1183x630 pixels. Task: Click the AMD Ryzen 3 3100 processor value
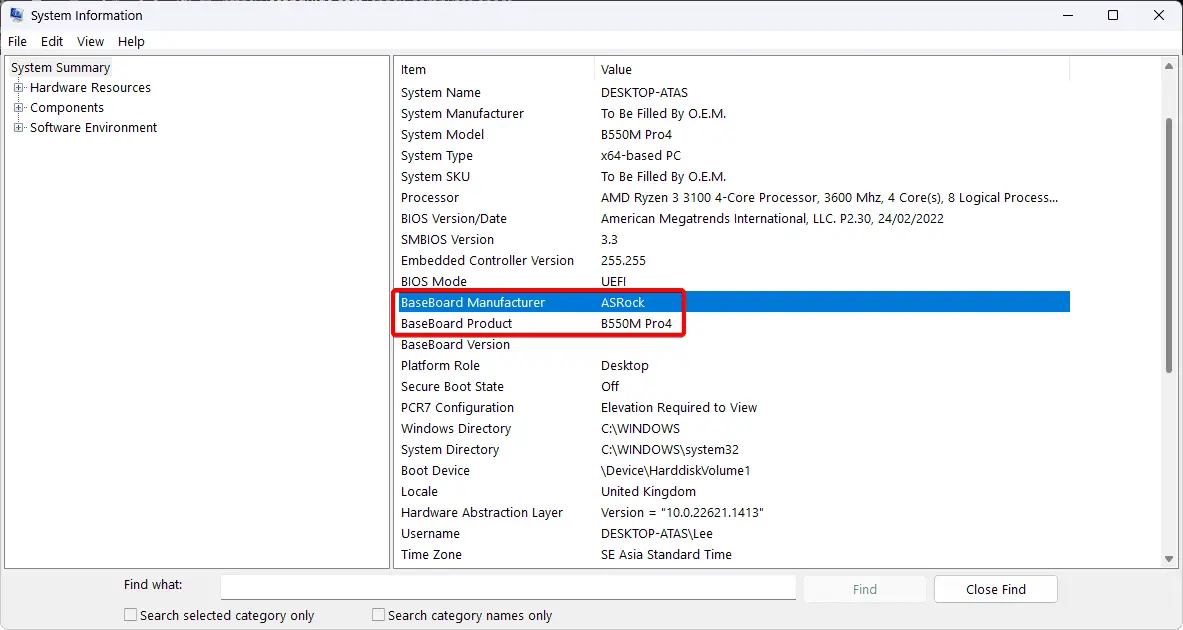coord(829,198)
